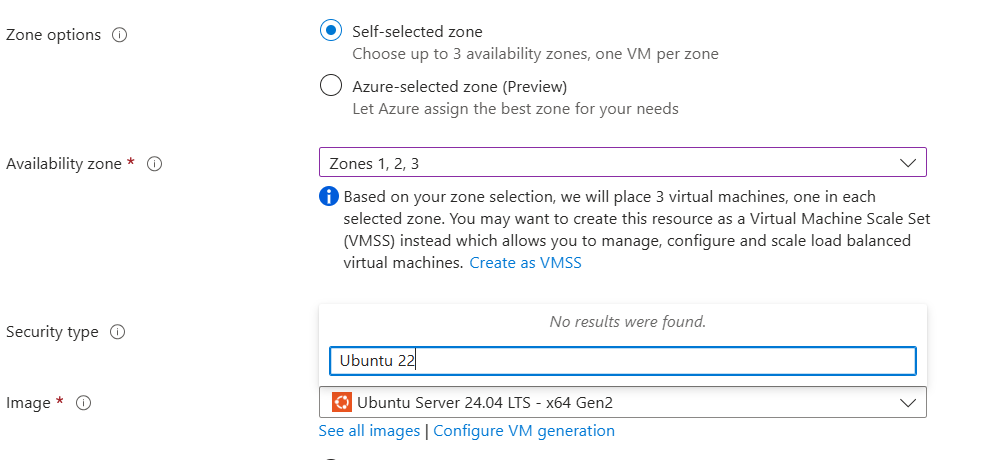This screenshot has width=987, height=460.
Task: Click the Azure-selected zone (Preview) option label
Action: pos(459,86)
